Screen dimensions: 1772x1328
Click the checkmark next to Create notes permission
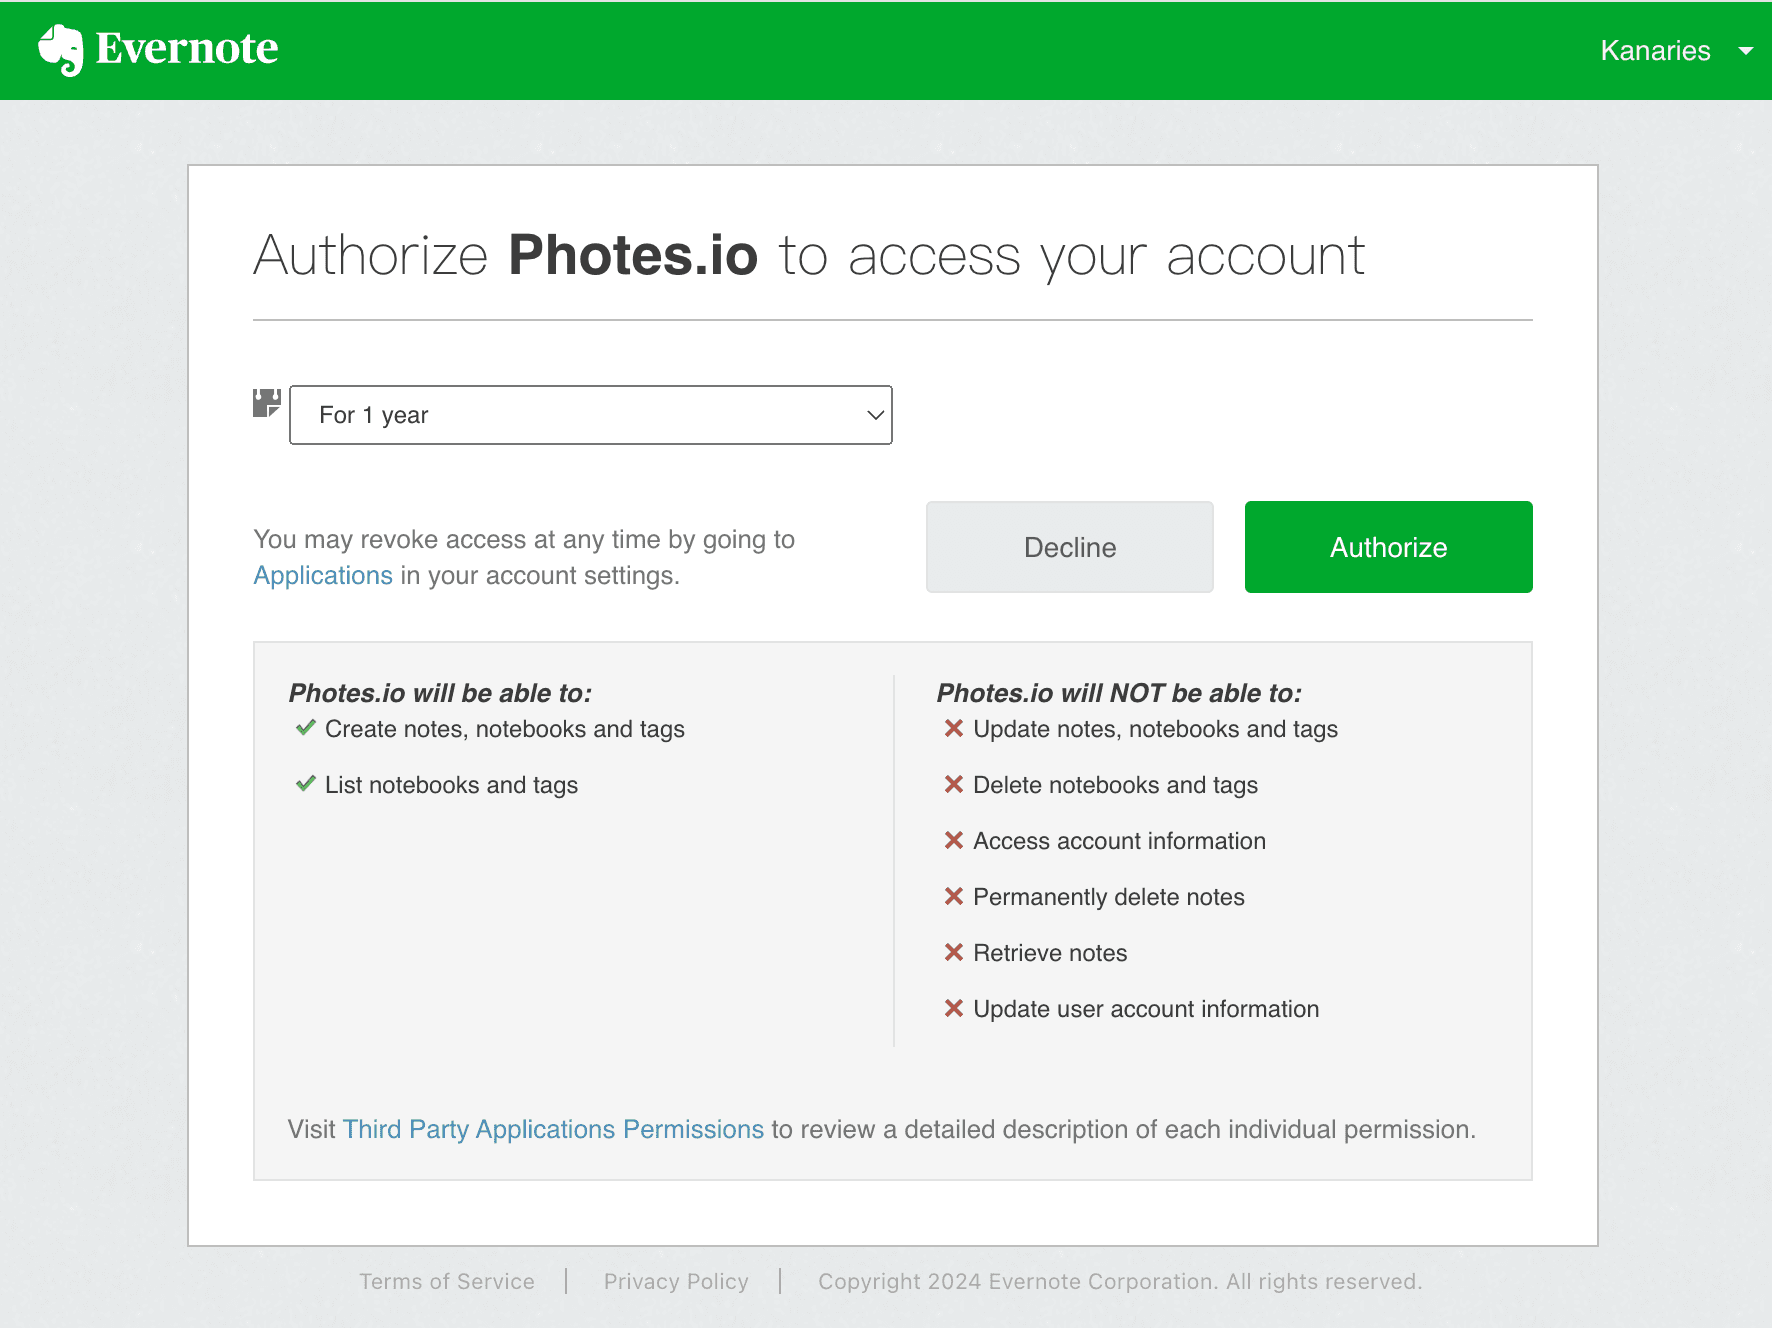304,728
